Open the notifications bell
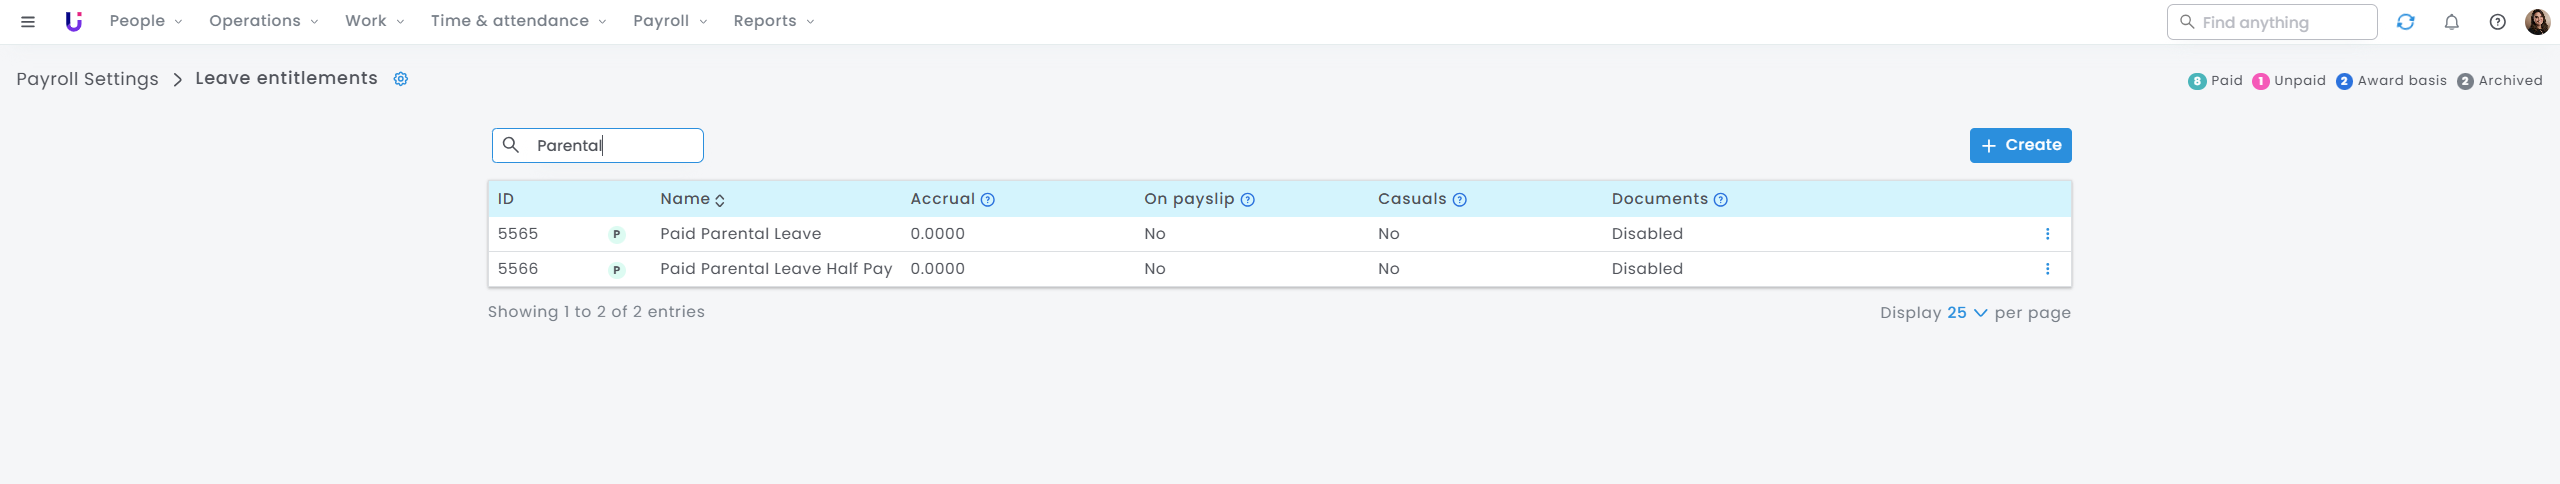The height and width of the screenshot is (484, 2560). [2452, 22]
